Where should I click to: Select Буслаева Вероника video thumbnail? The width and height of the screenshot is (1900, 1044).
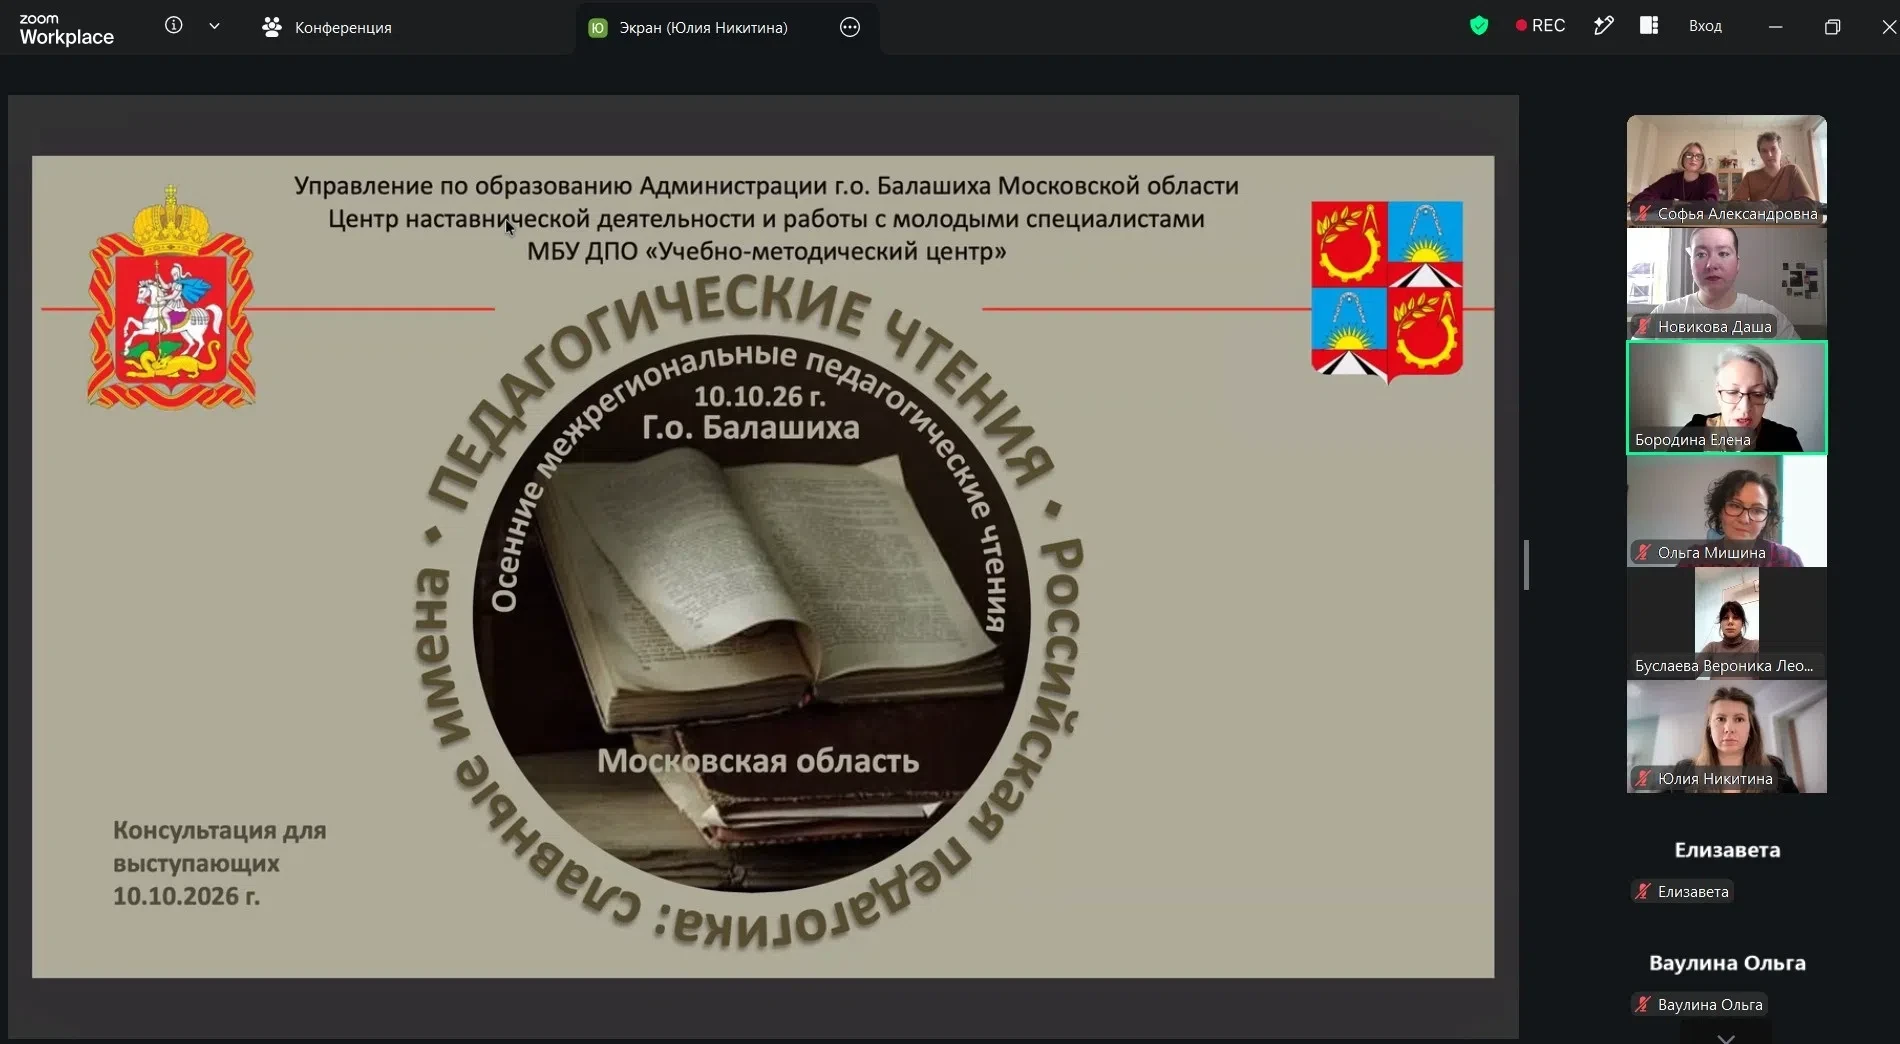[1727, 624]
